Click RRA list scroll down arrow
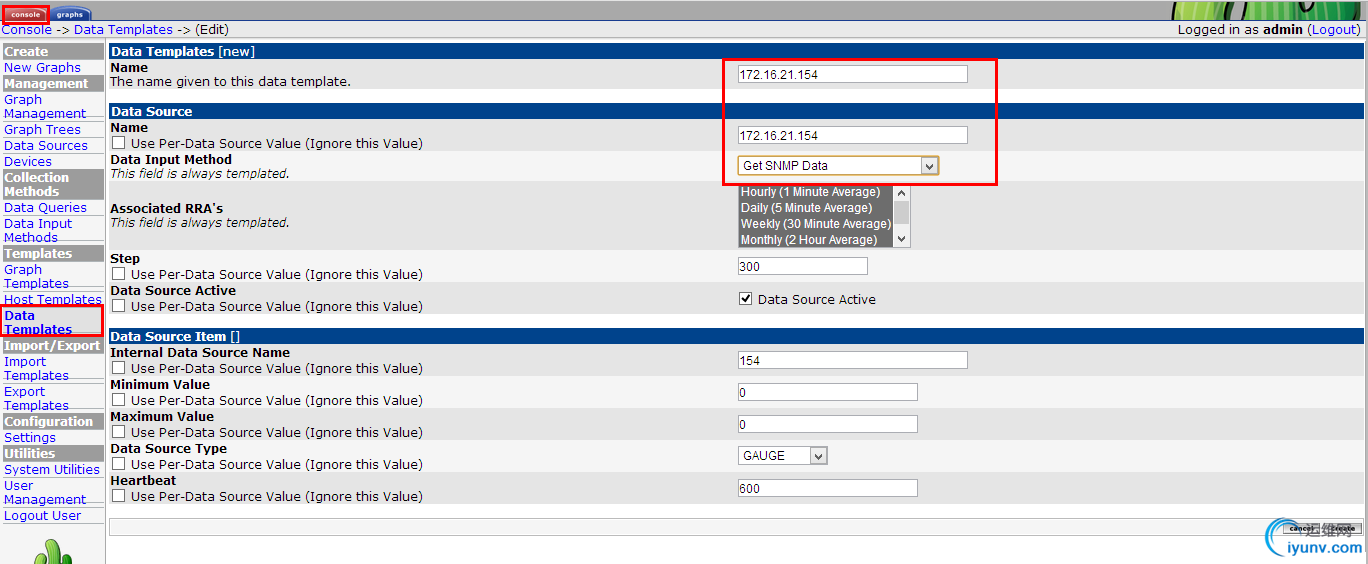The image size is (1368, 564). (902, 240)
